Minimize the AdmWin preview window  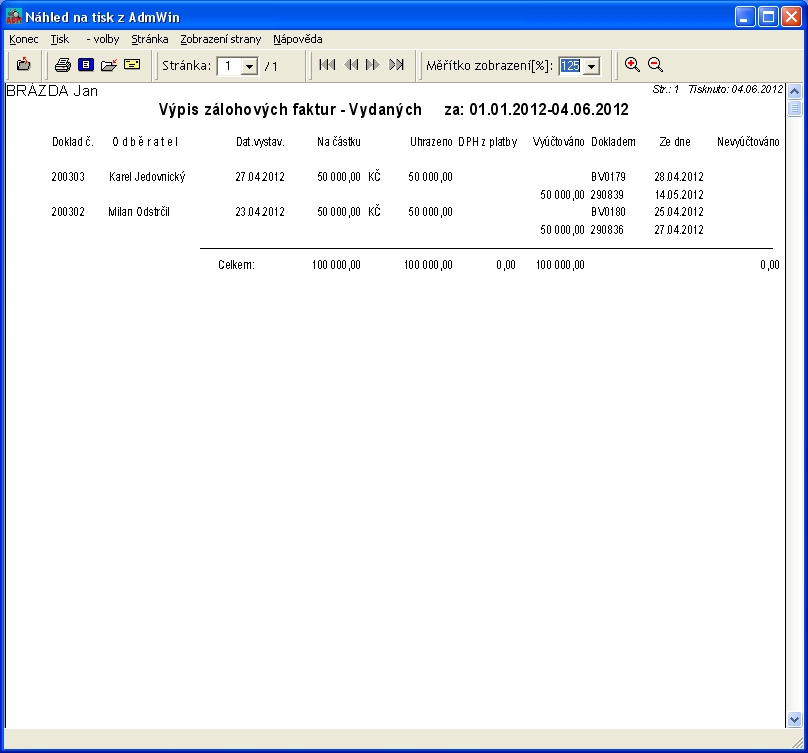745,17
